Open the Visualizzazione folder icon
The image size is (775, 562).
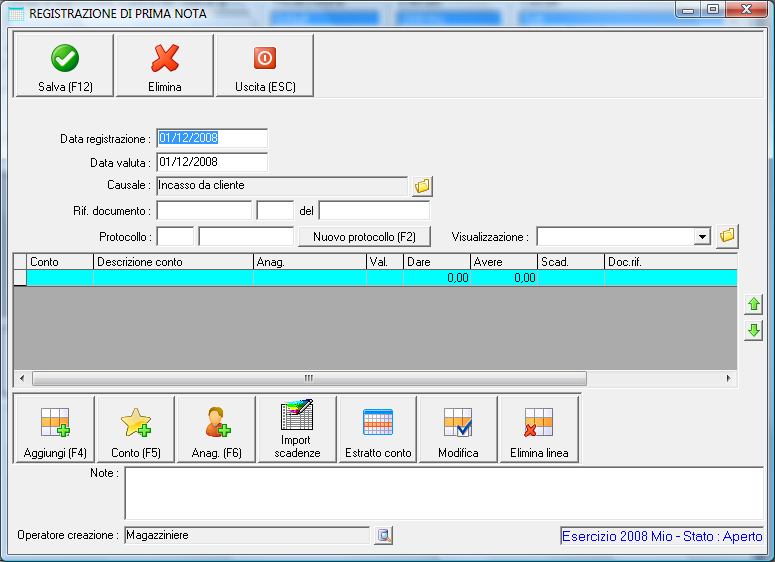727,236
